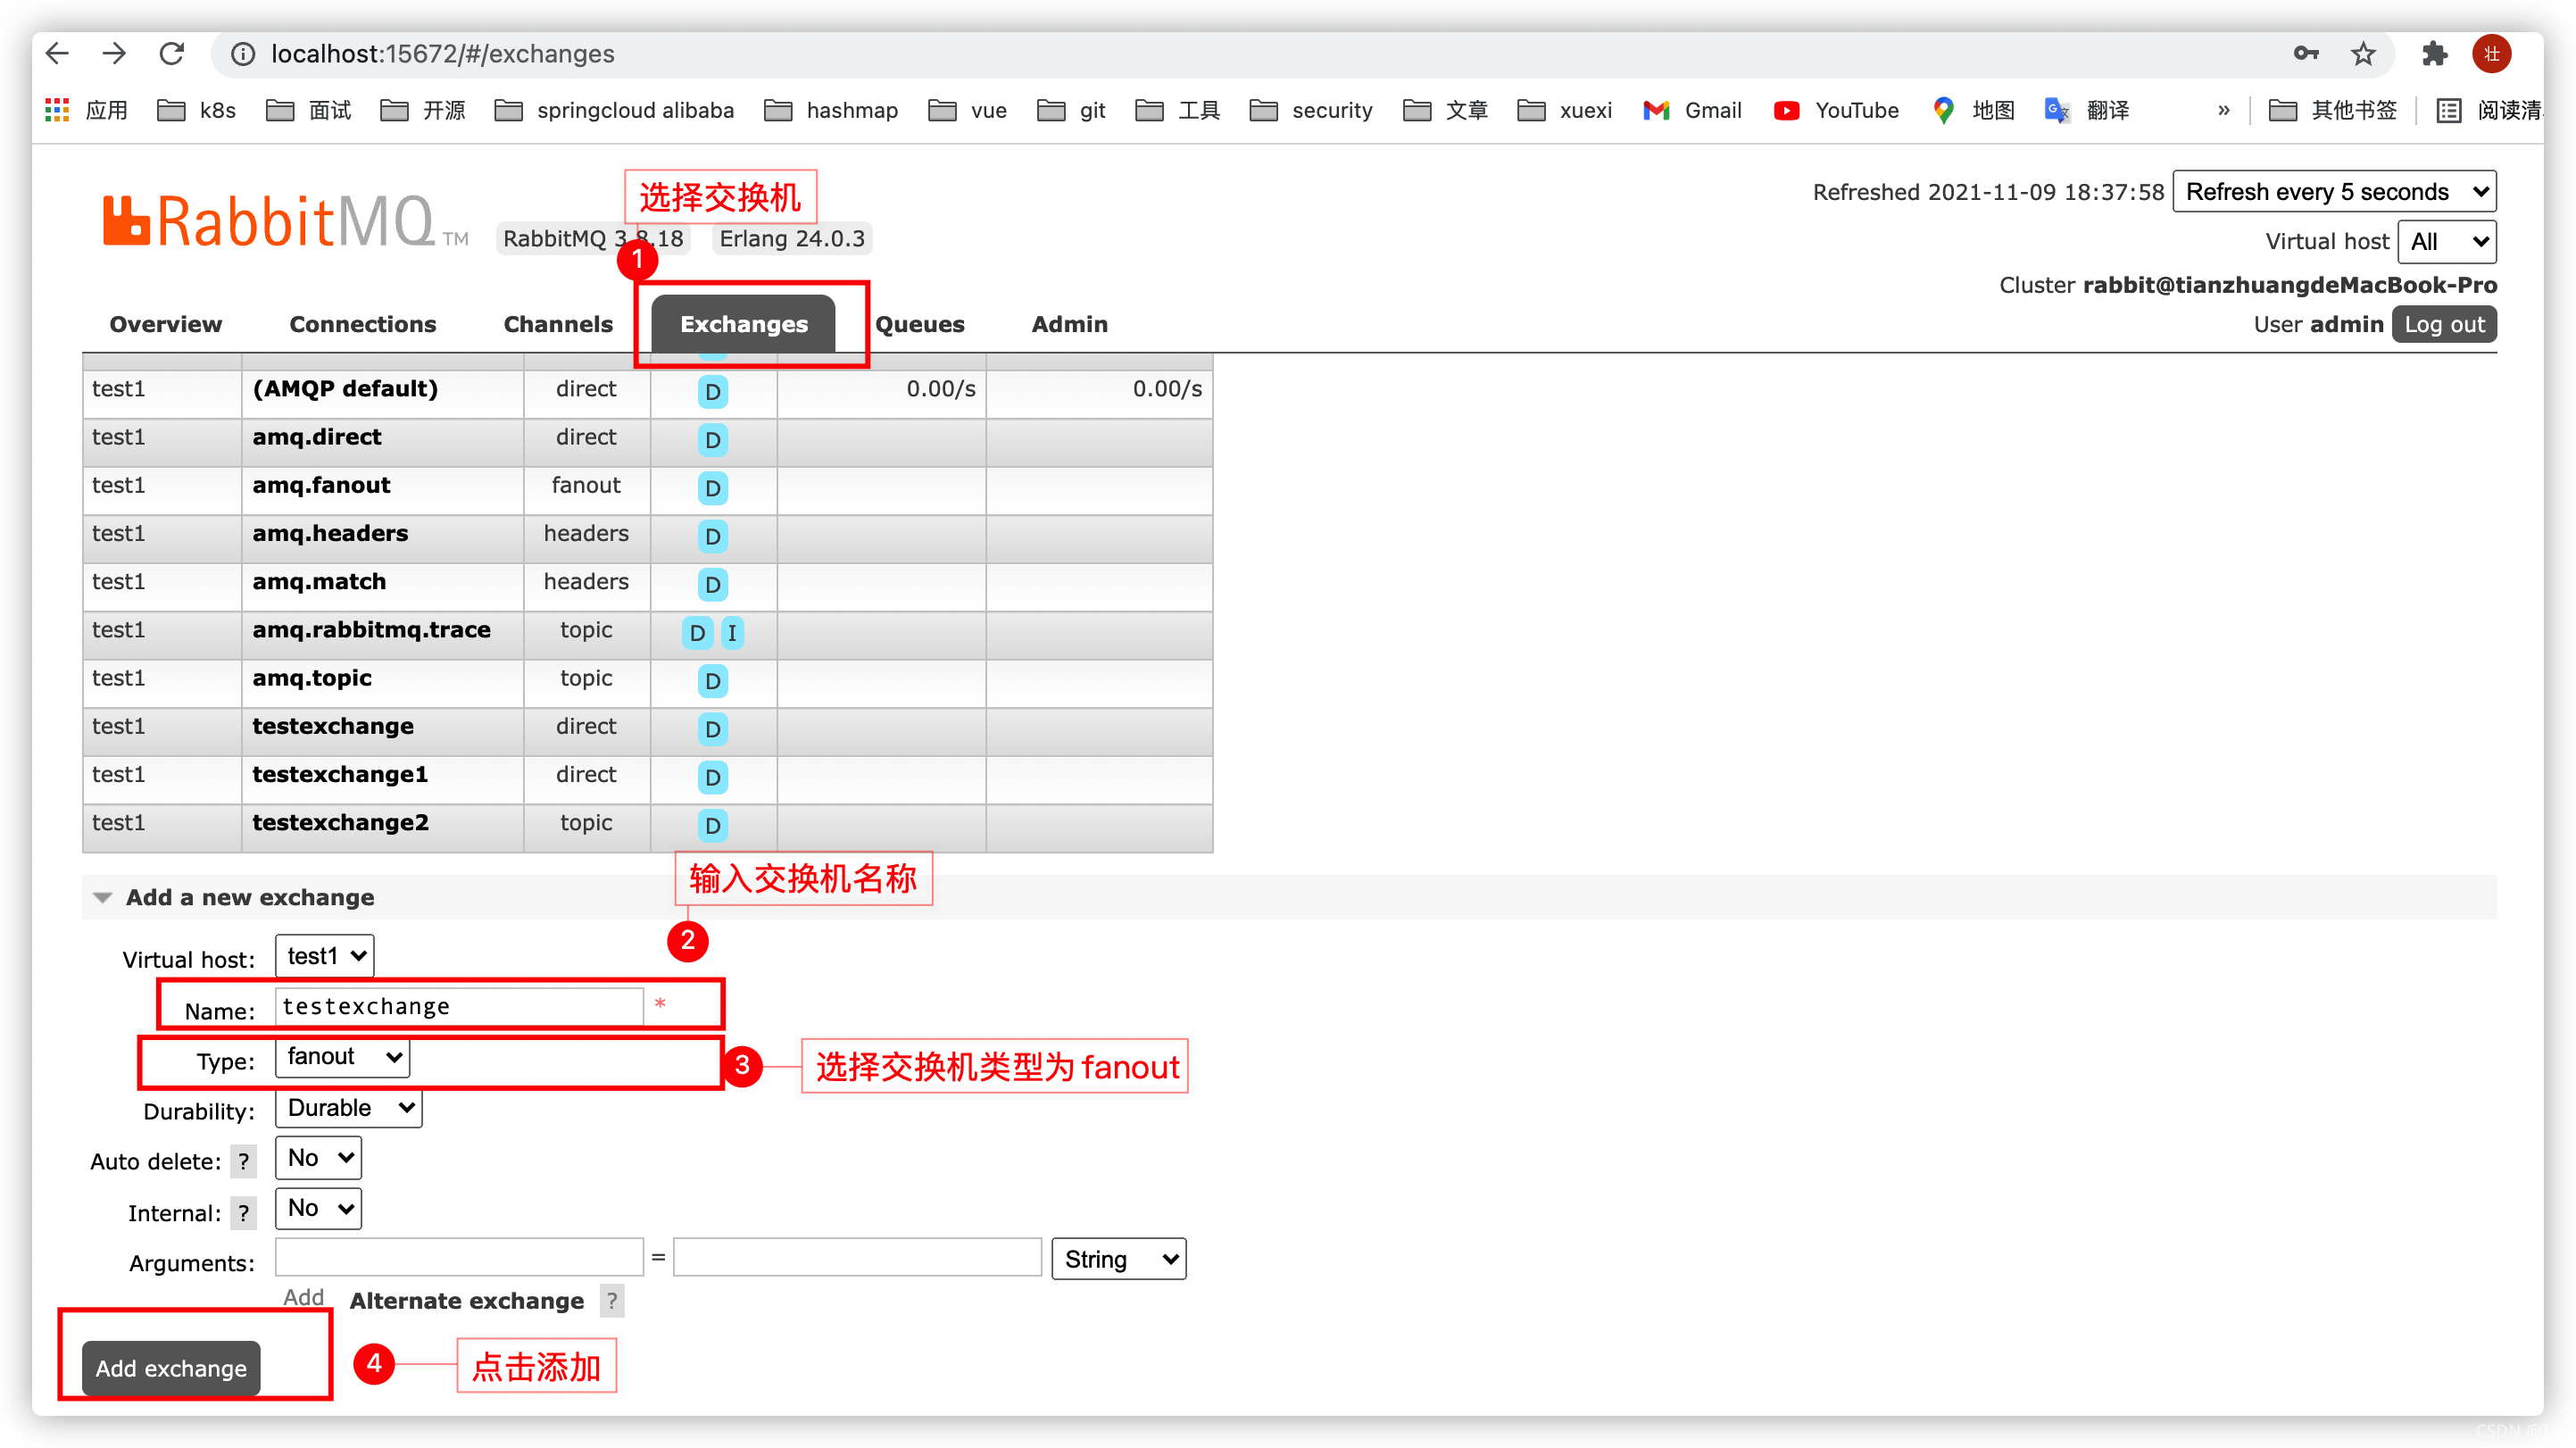2576x1448 pixels.
Task: Open Refresh every 5 seconds dropdown
Action: pyautogui.click(x=2334, y=192)
